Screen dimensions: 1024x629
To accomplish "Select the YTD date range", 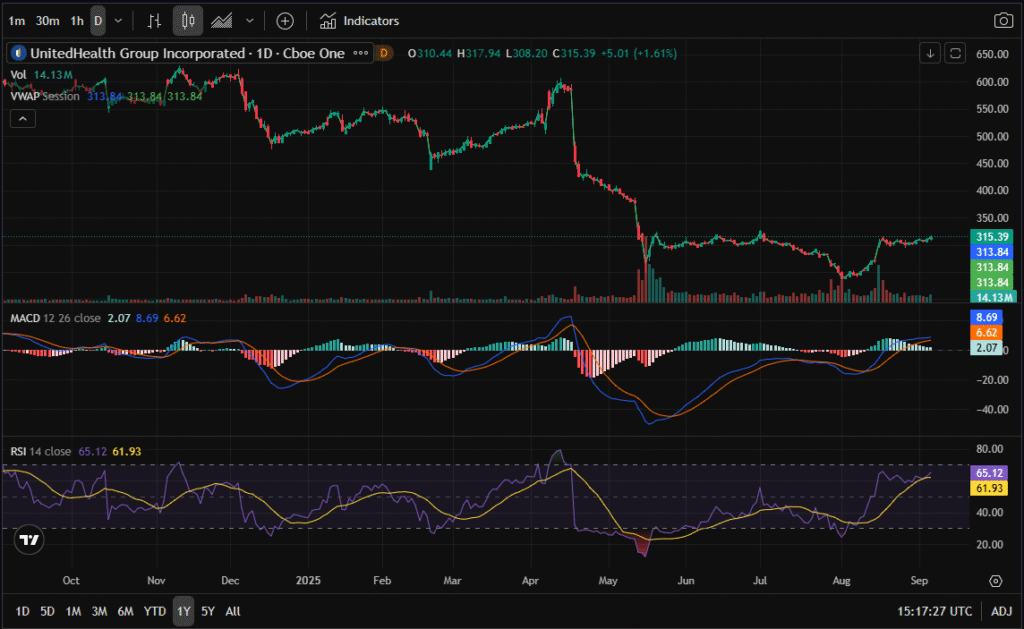I will click(x=155, y=611).
